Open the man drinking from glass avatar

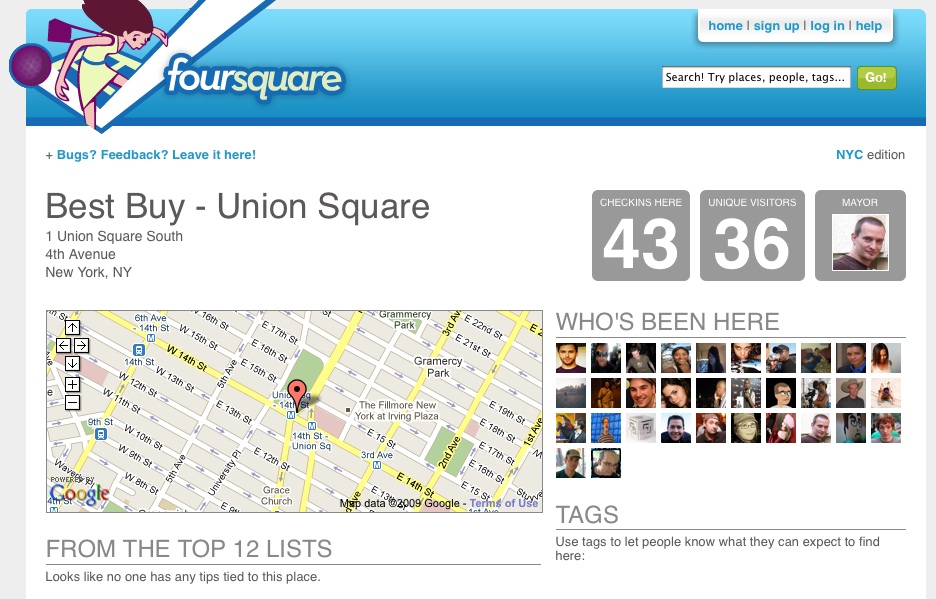point(781,358)
